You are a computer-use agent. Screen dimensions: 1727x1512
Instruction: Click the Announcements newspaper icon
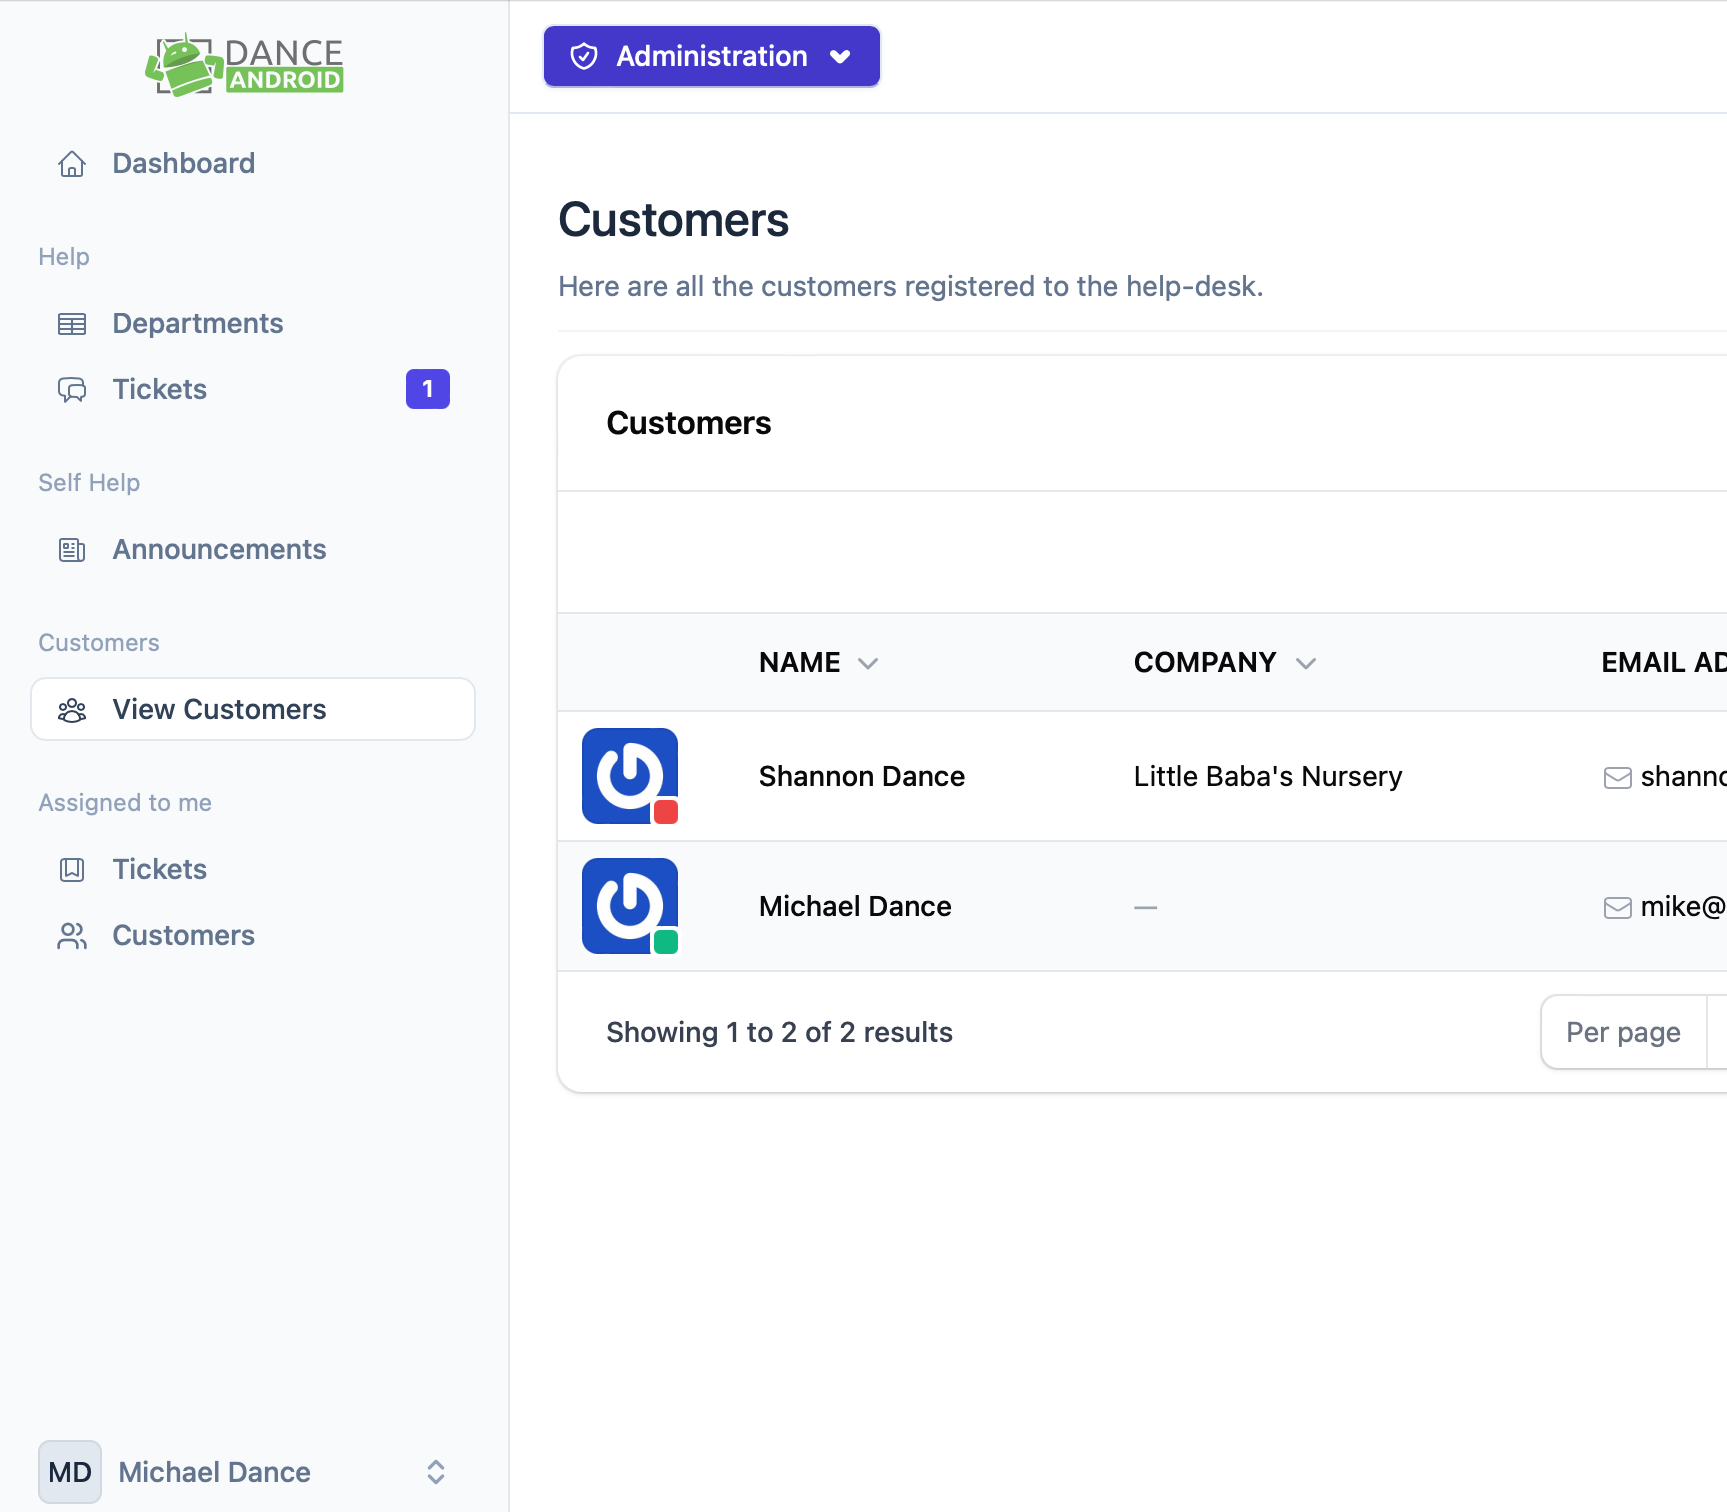[x=72, y=550]
